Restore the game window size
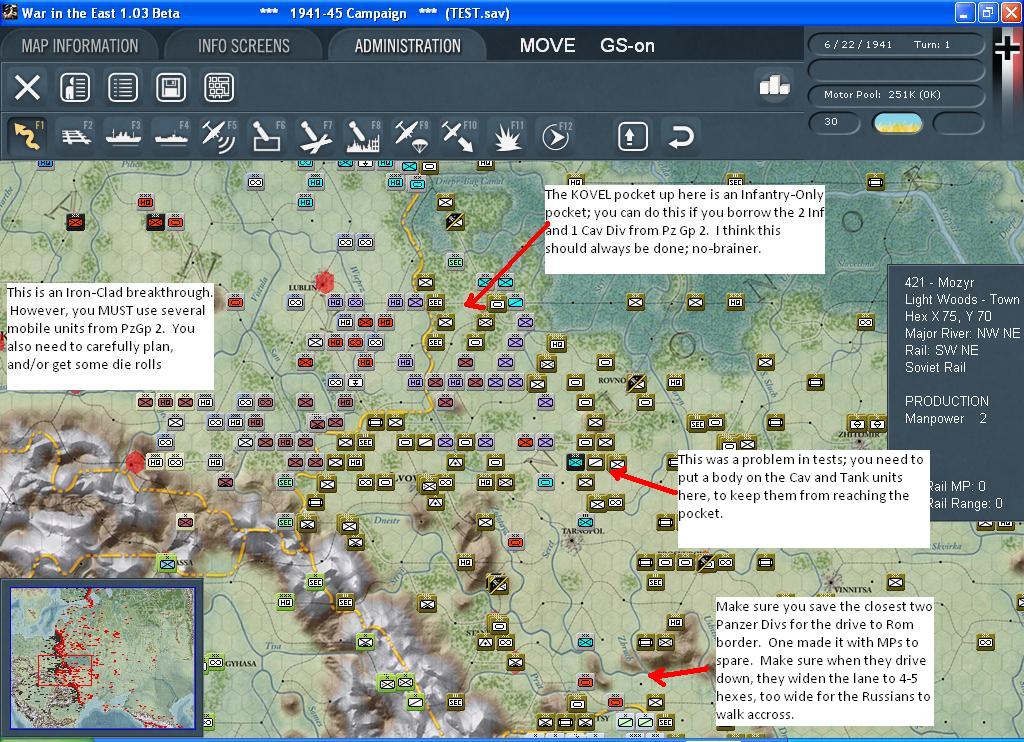This screenshot has height=742, width=1024. point(987,12)
